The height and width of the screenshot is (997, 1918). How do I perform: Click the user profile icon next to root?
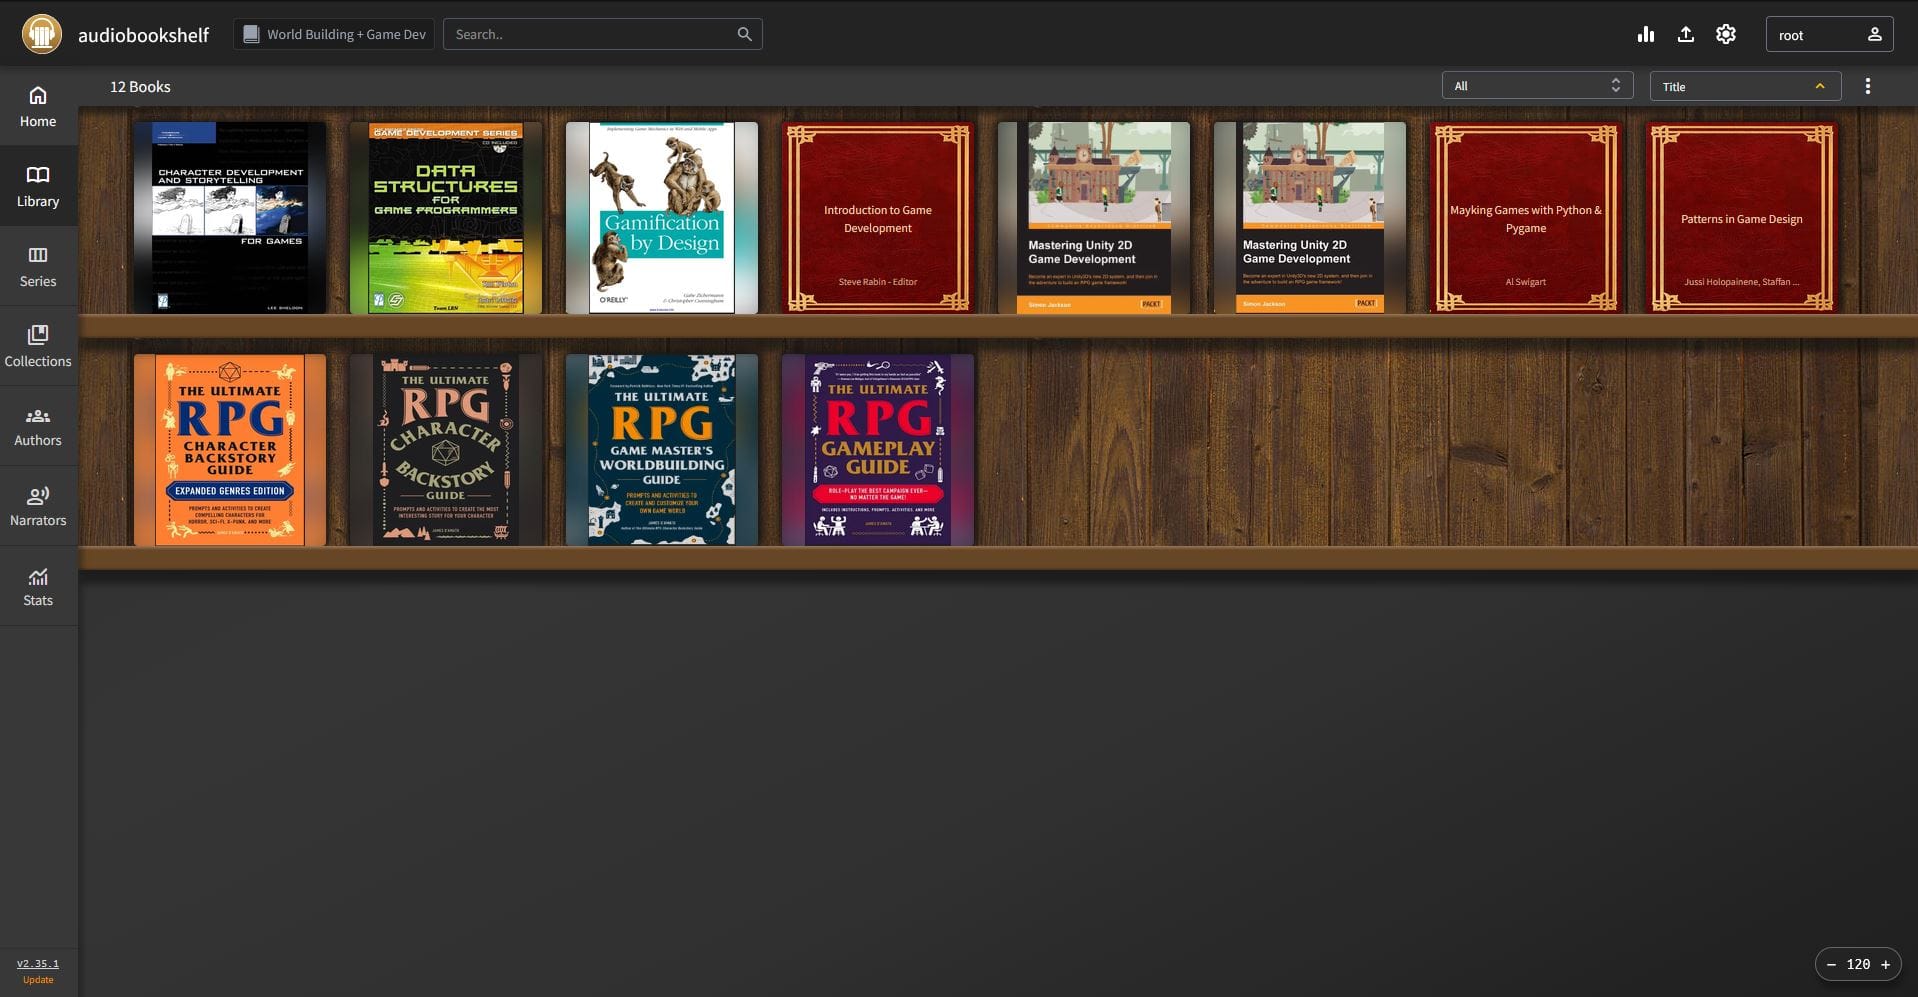pyautogui.click(x=1875, y=34)
